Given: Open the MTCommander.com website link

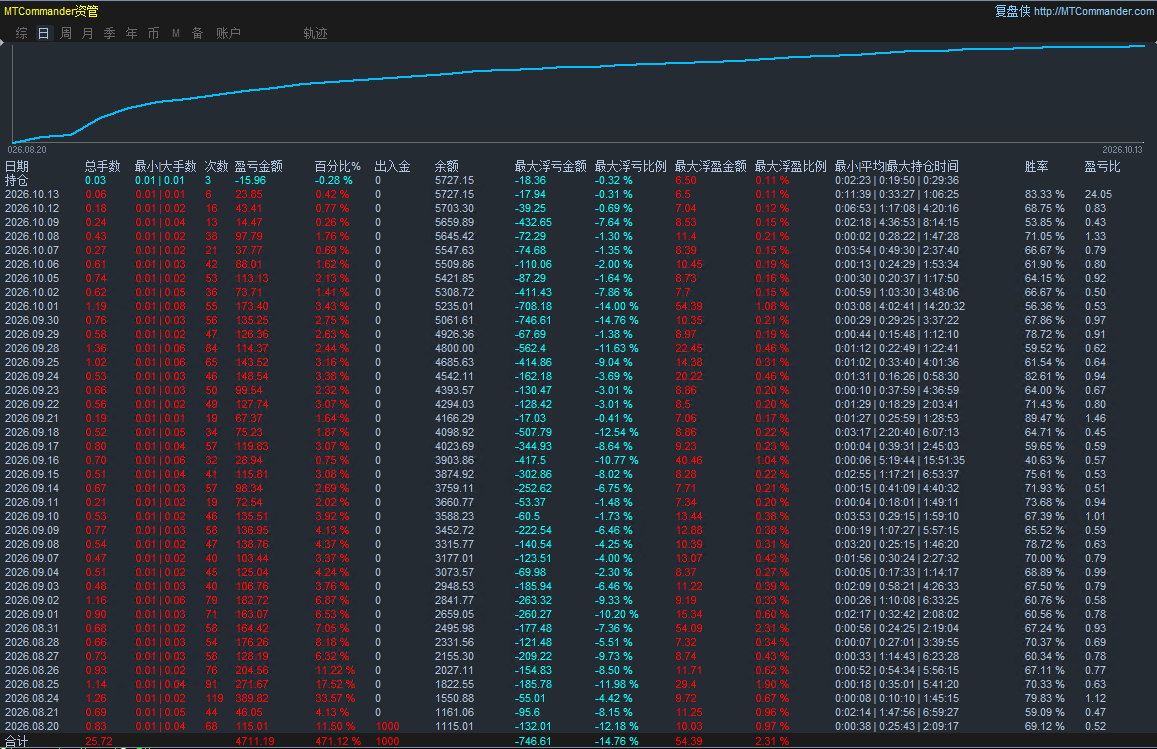Looking at the screenshot, I should click(x=1094, y=11).
